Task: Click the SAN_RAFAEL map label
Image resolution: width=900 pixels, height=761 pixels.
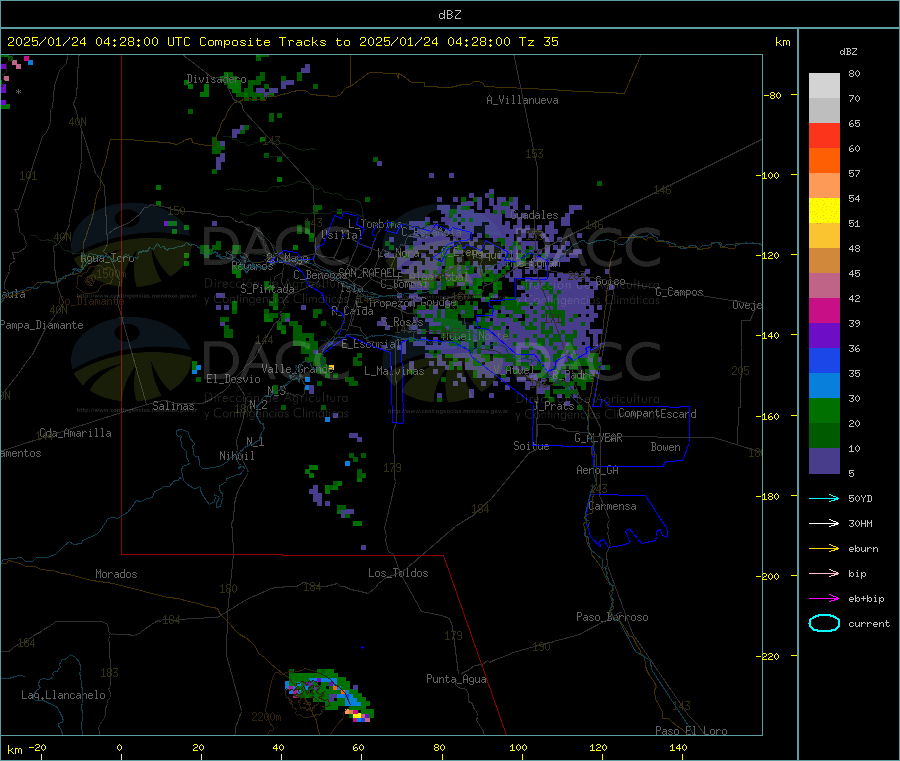Action: click(x=370, y=272)
